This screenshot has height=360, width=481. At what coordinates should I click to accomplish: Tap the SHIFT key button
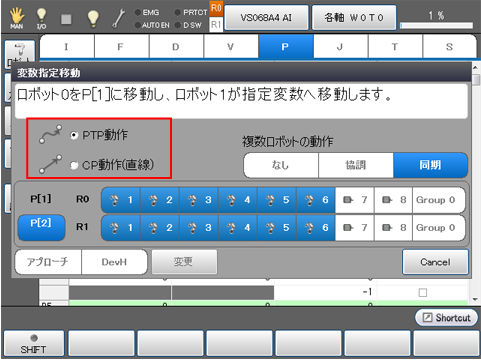[34, 344]
